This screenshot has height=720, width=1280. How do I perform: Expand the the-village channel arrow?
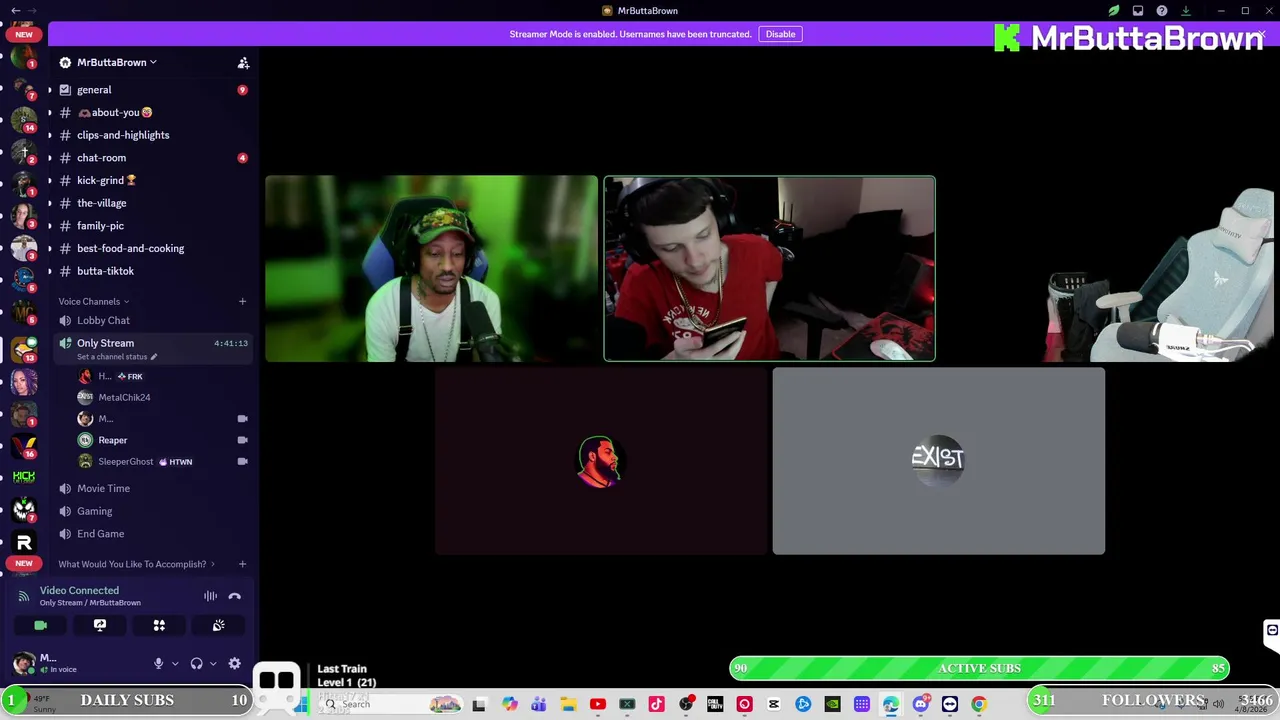coord(49,203)
